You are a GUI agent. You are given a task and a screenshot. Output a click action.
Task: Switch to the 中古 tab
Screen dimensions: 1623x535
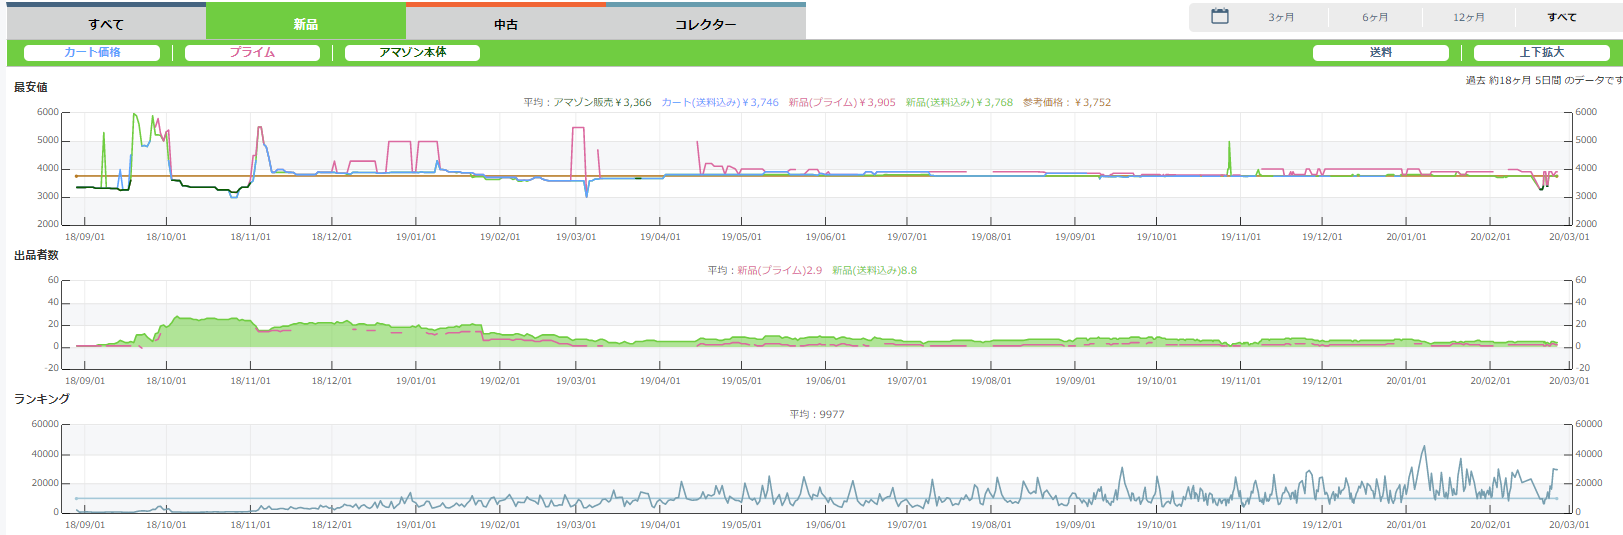click(506, 24)
